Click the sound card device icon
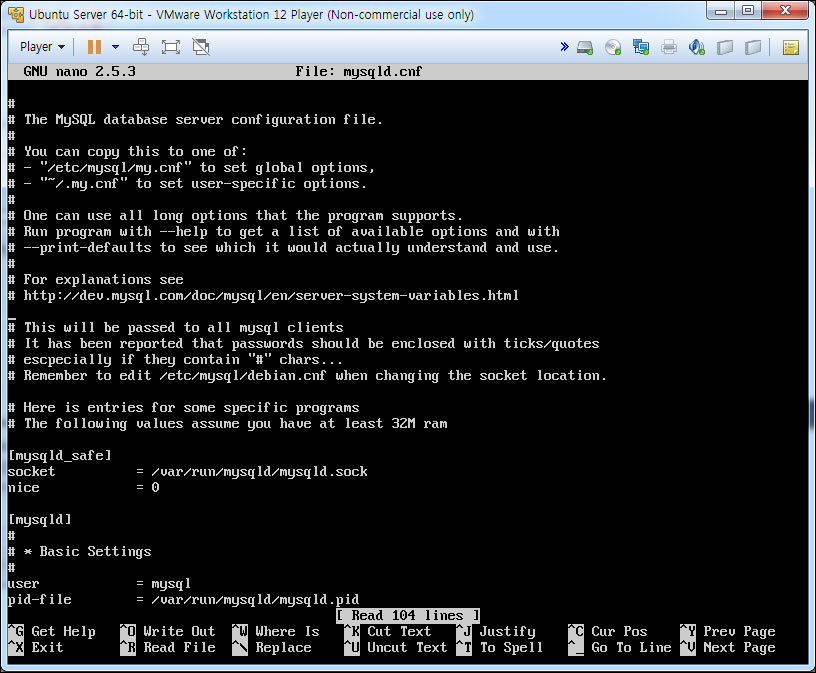 [x=697, y=47]
